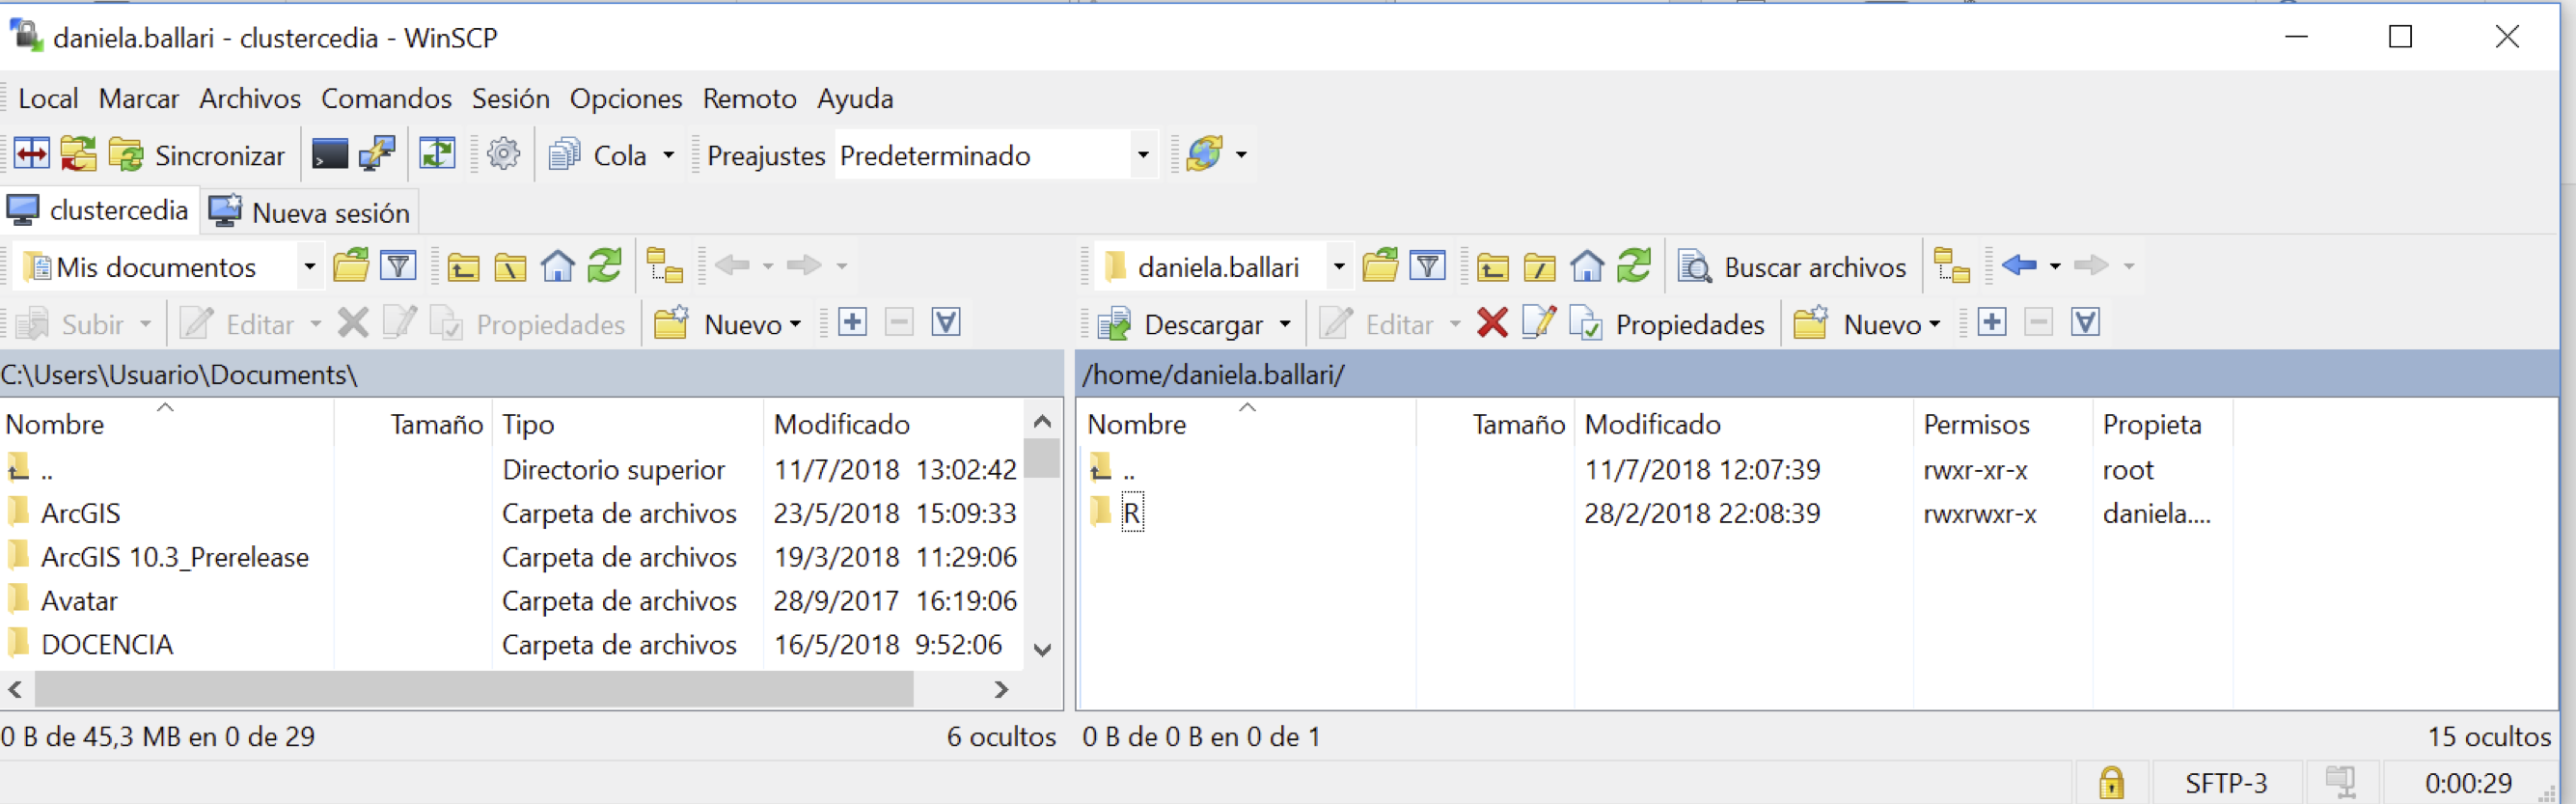
Task: Click the status bar padlock icon
Action: (2111, 782)
